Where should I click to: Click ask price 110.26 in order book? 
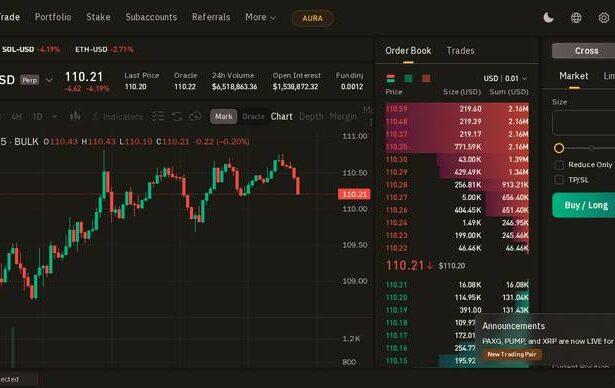point(397,210)
